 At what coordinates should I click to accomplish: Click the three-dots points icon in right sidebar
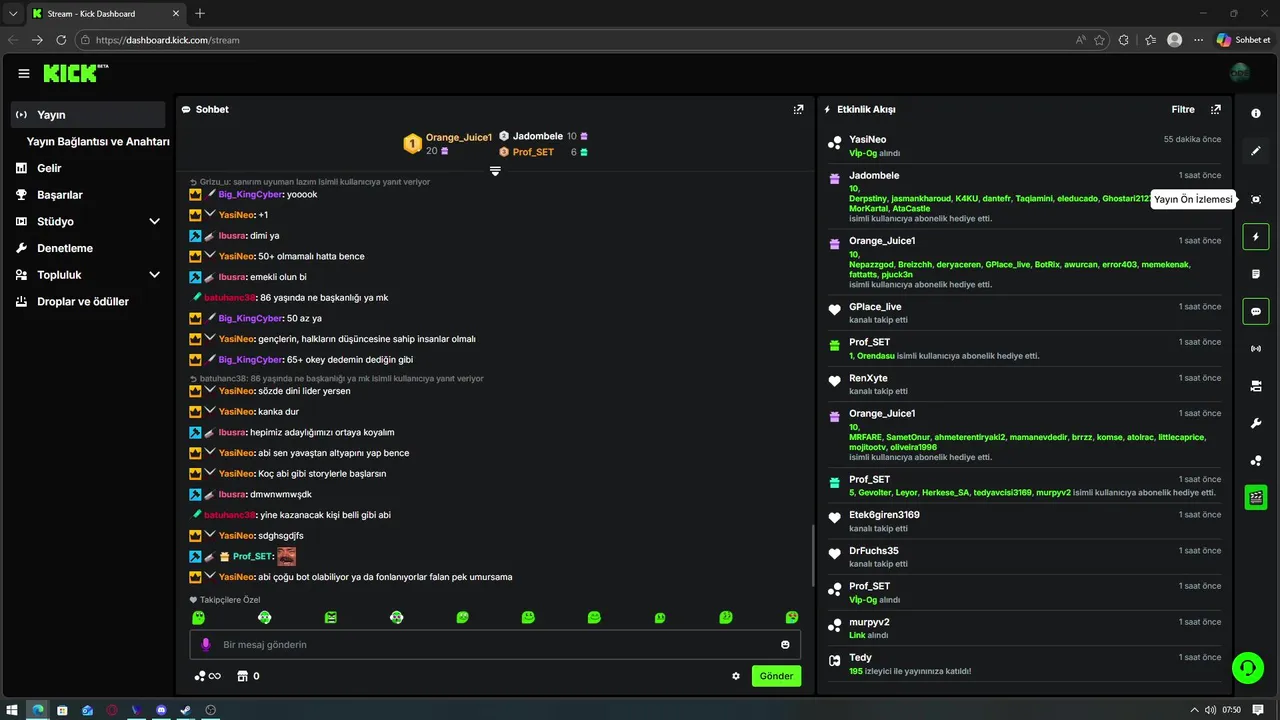(1256, 461)
